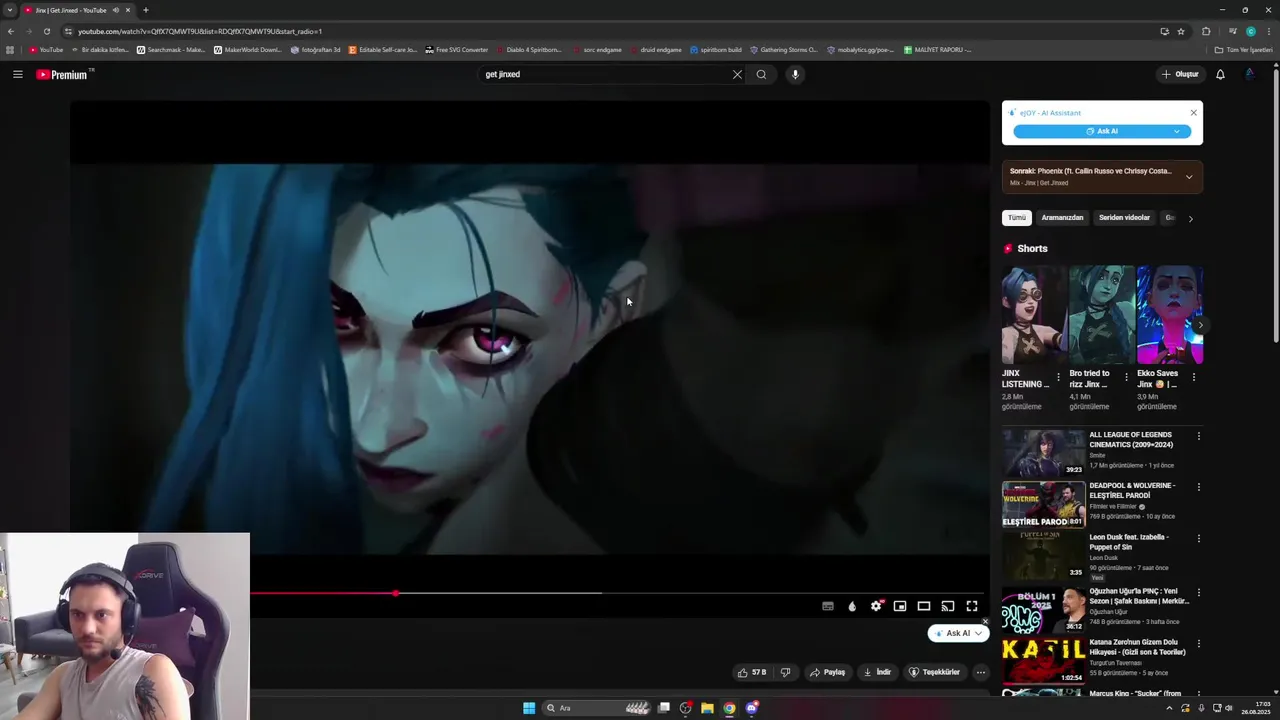Open the Ekko Saves Jinx short

click(1169, 314)
